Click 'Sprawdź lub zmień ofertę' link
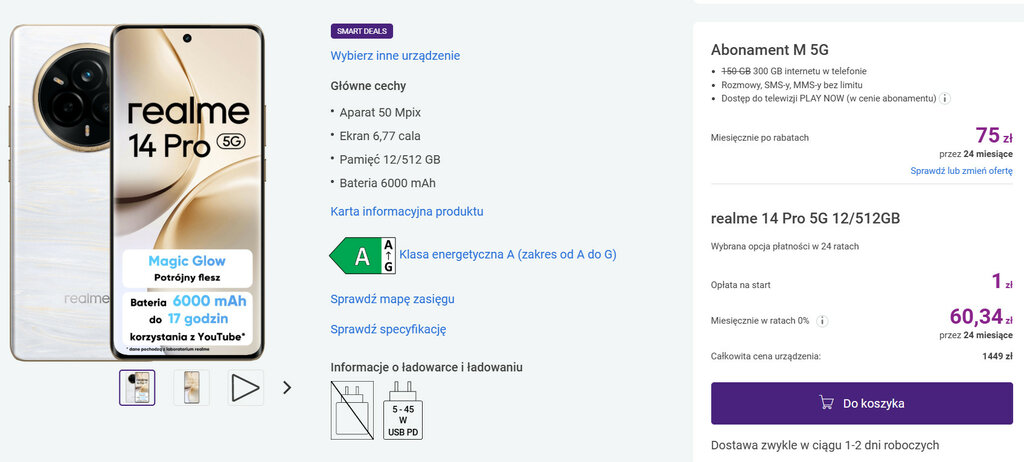Viewport: 1024px width, 462px height. click(x=961, y=171)
